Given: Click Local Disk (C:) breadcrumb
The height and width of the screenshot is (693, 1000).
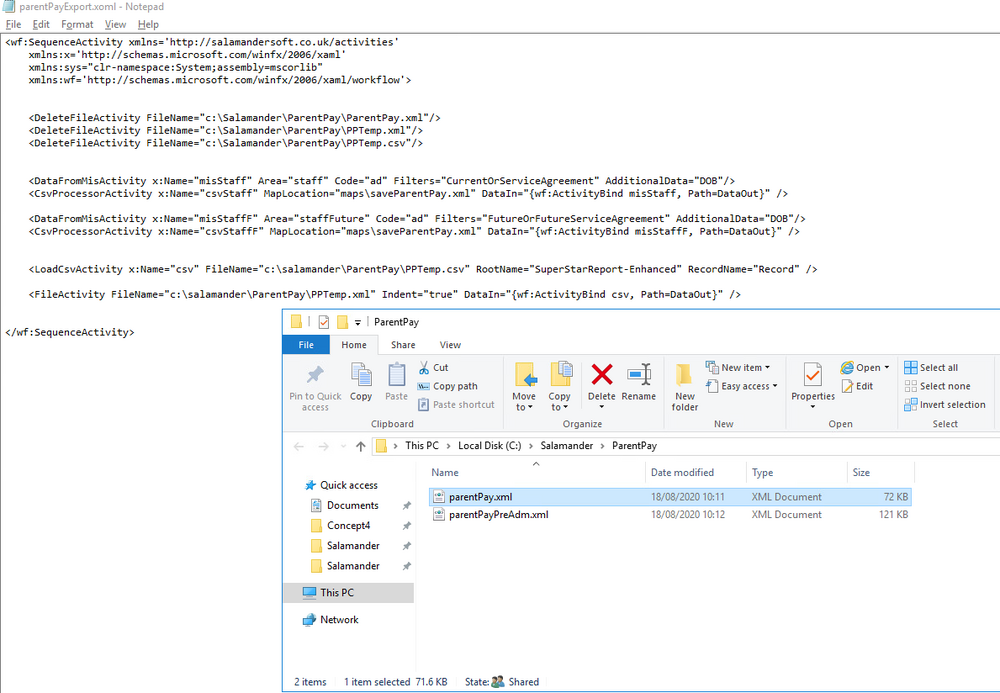Looking at the screenshot, I should point(489,446).
